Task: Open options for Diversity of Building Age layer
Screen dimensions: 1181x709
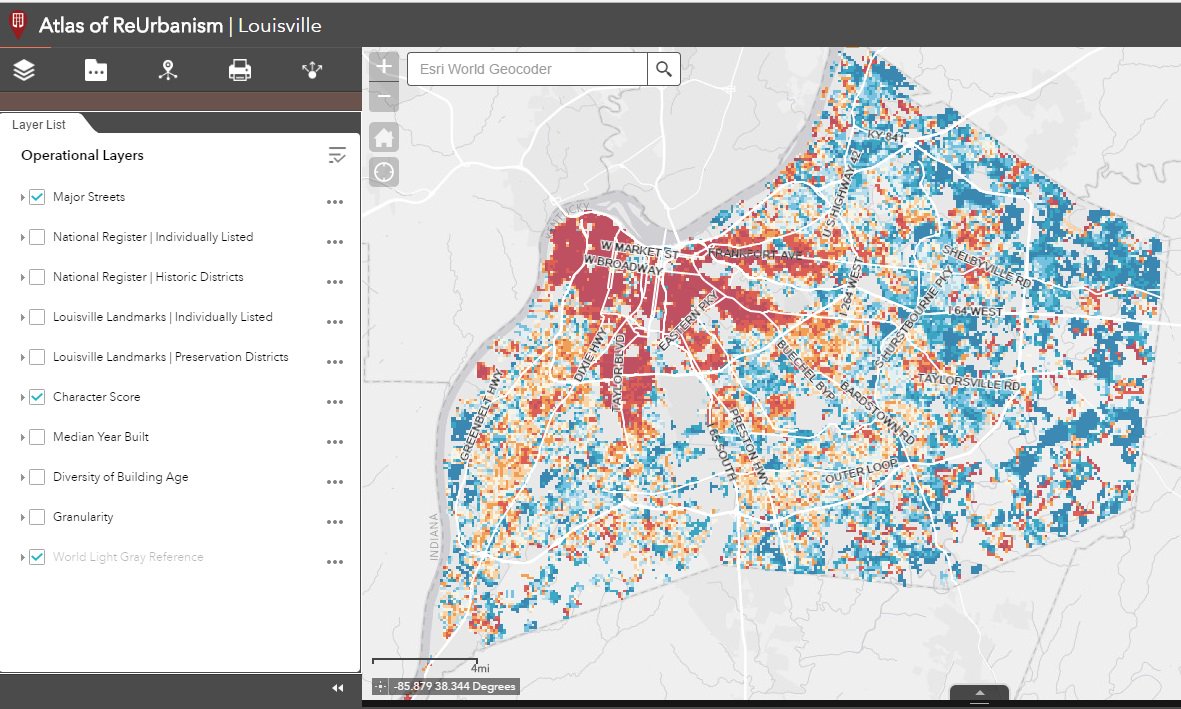Action: 335,482
